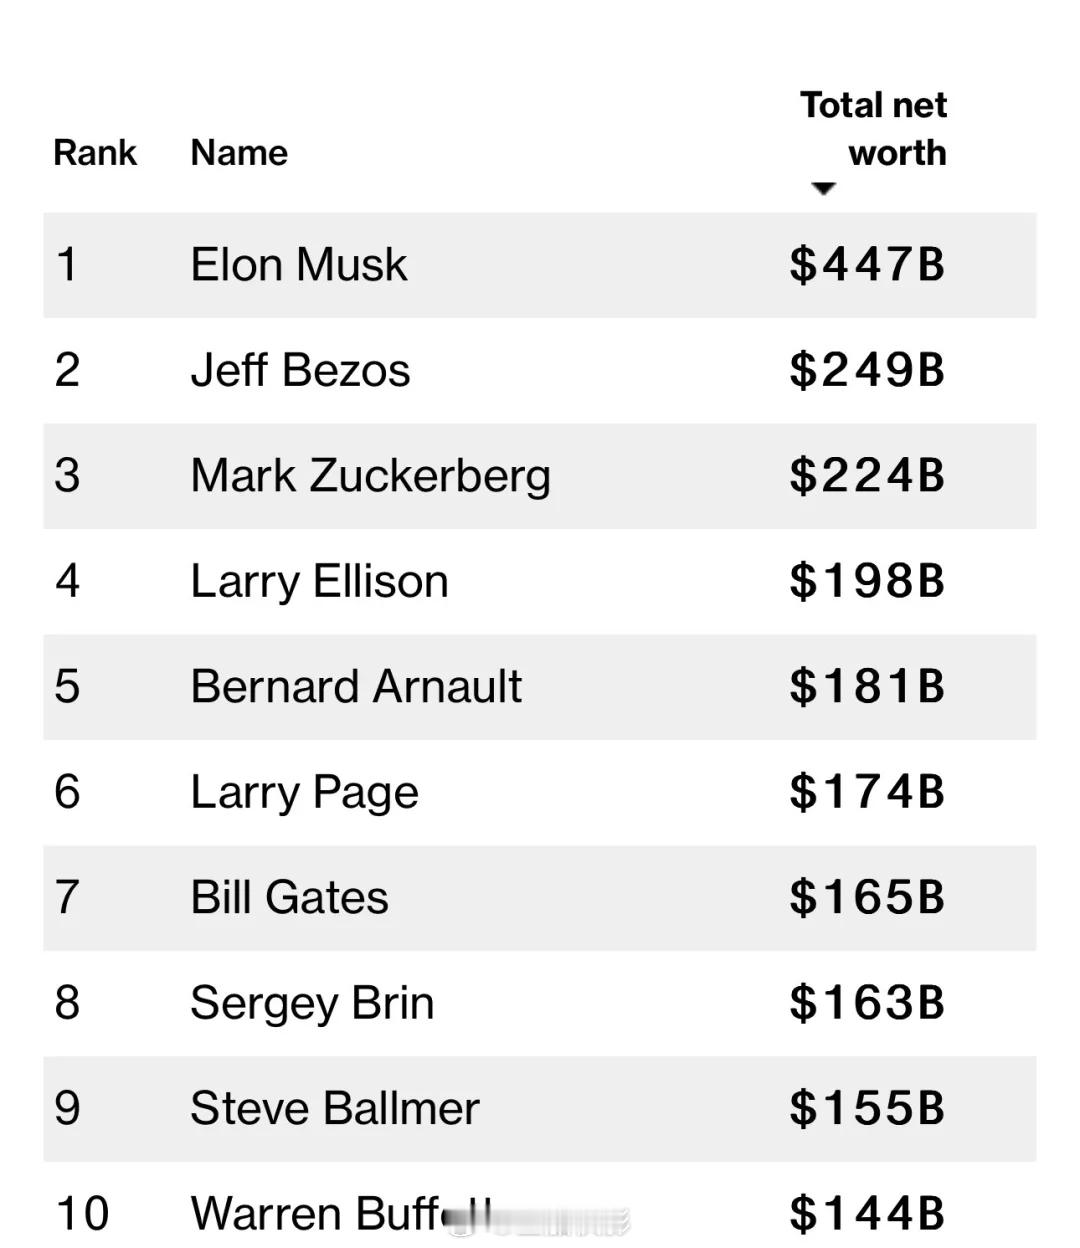
Task: Open Elon Musk's profile link
Action: pos(299,265)
